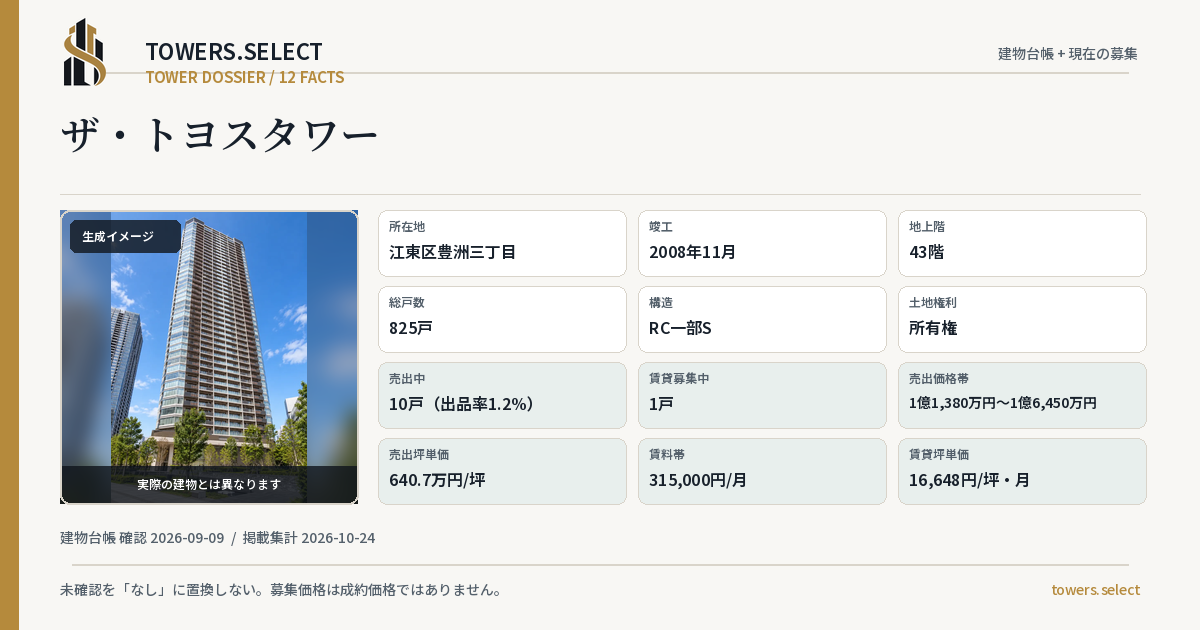Select the 総戸数 825戸 card
Screen dimensions: 1200x630
coord(502,319)
